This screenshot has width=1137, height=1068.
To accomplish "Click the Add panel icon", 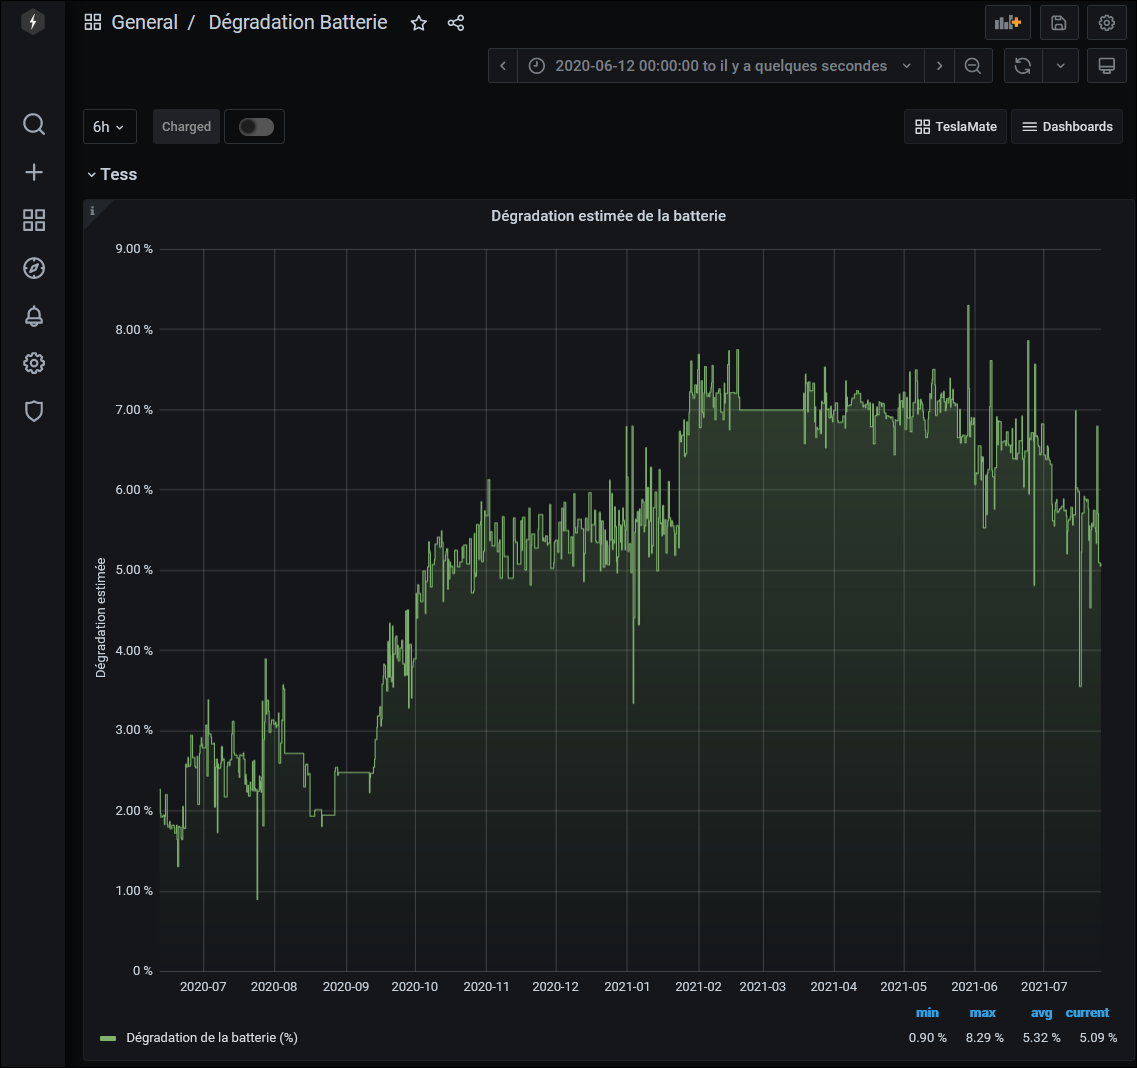I will click(x=1007, y=23).
